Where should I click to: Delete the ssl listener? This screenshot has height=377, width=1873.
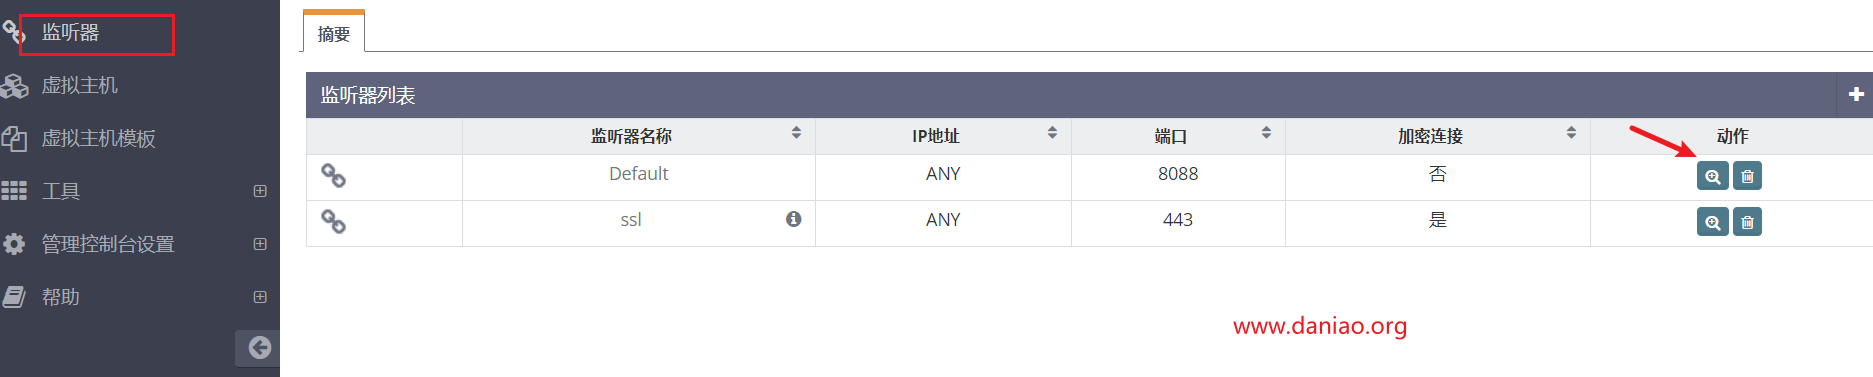coord(1747,222)
